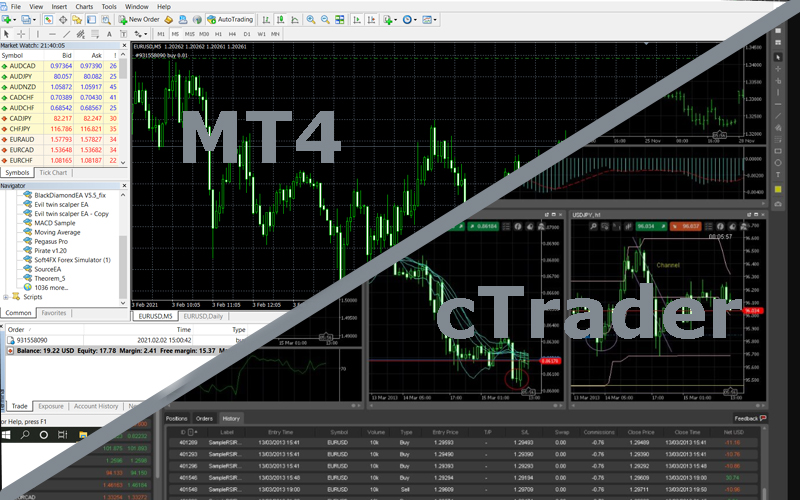Viewport: 800px width, 500px height.
Task: Switch to the Account History tab
Action: coord(97,406)
